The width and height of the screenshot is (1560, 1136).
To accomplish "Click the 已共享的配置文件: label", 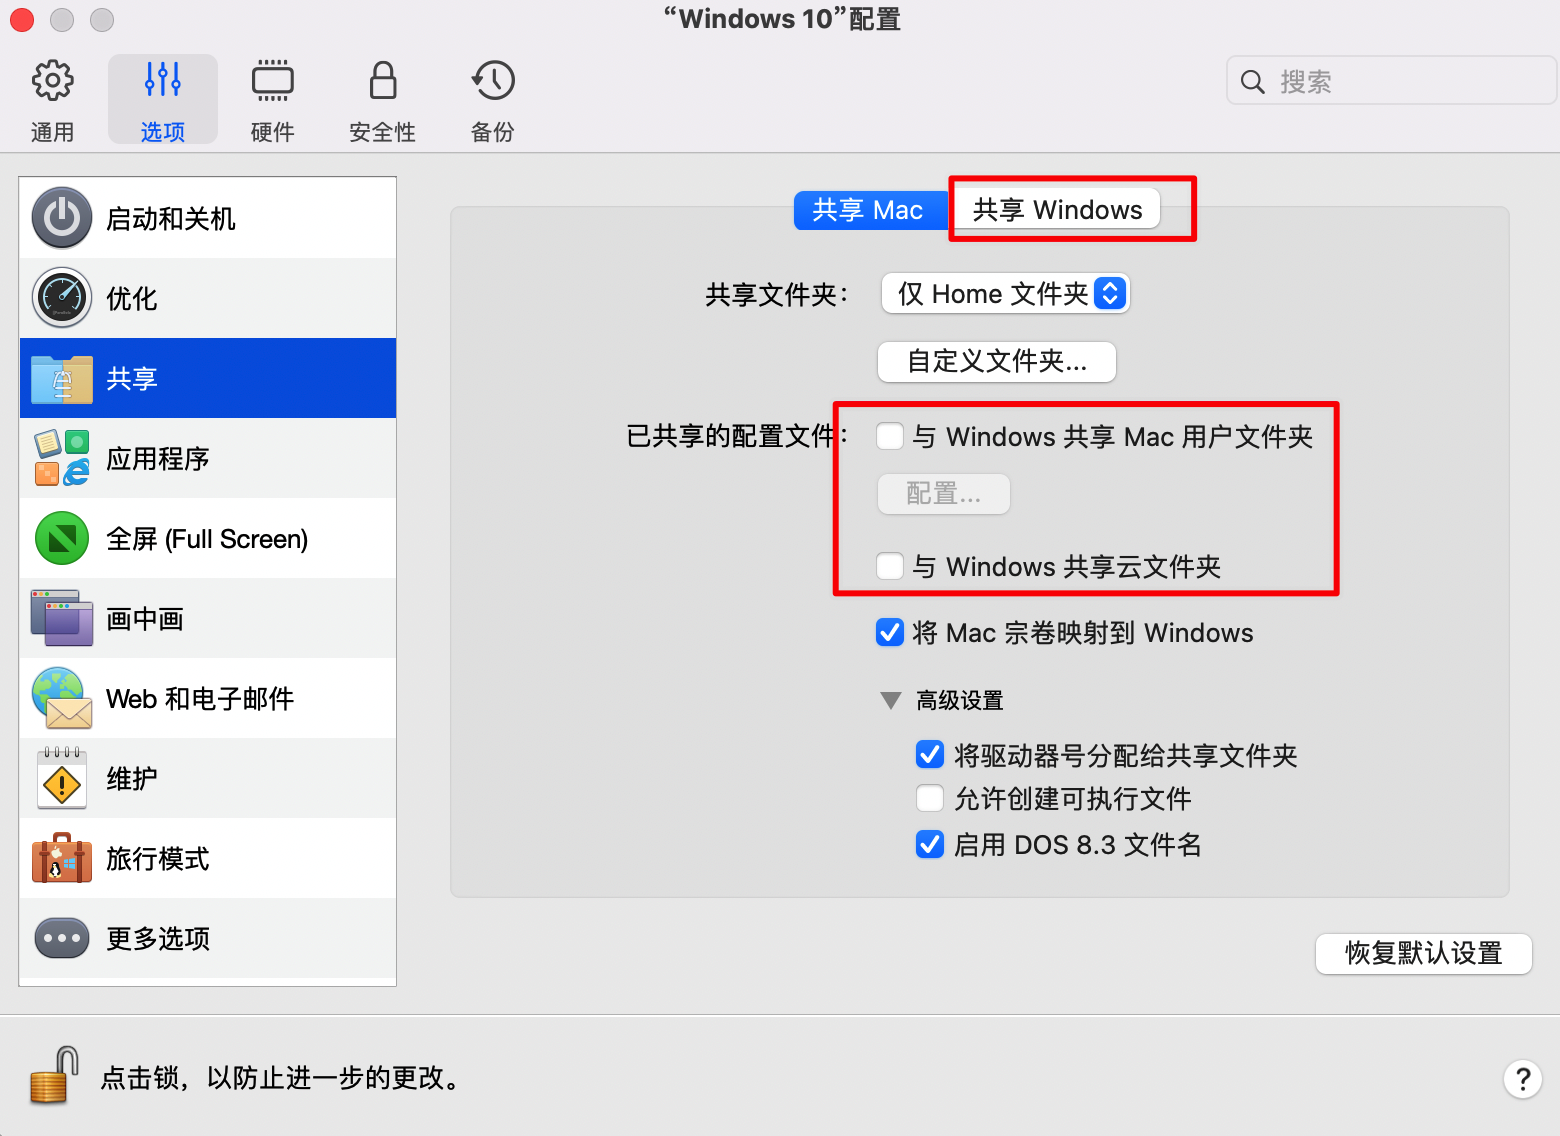I will click(737, 436).
